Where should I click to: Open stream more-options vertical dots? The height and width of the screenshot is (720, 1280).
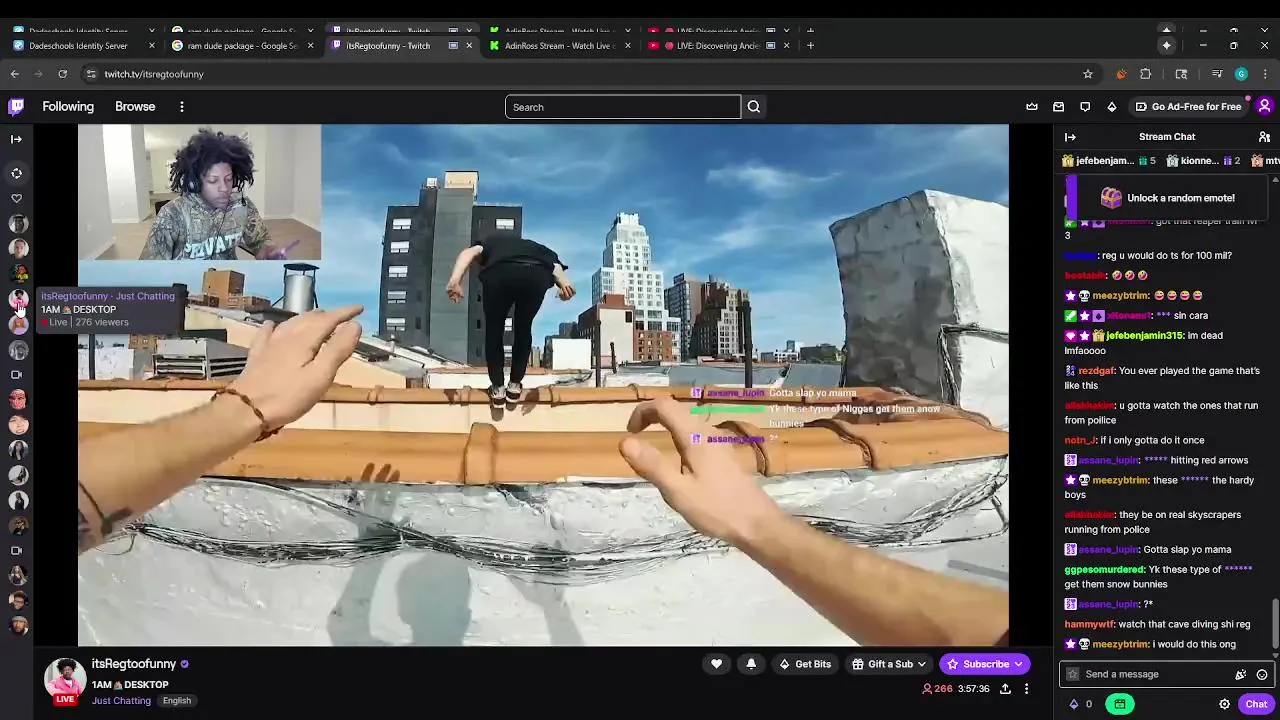[1026, 689]
